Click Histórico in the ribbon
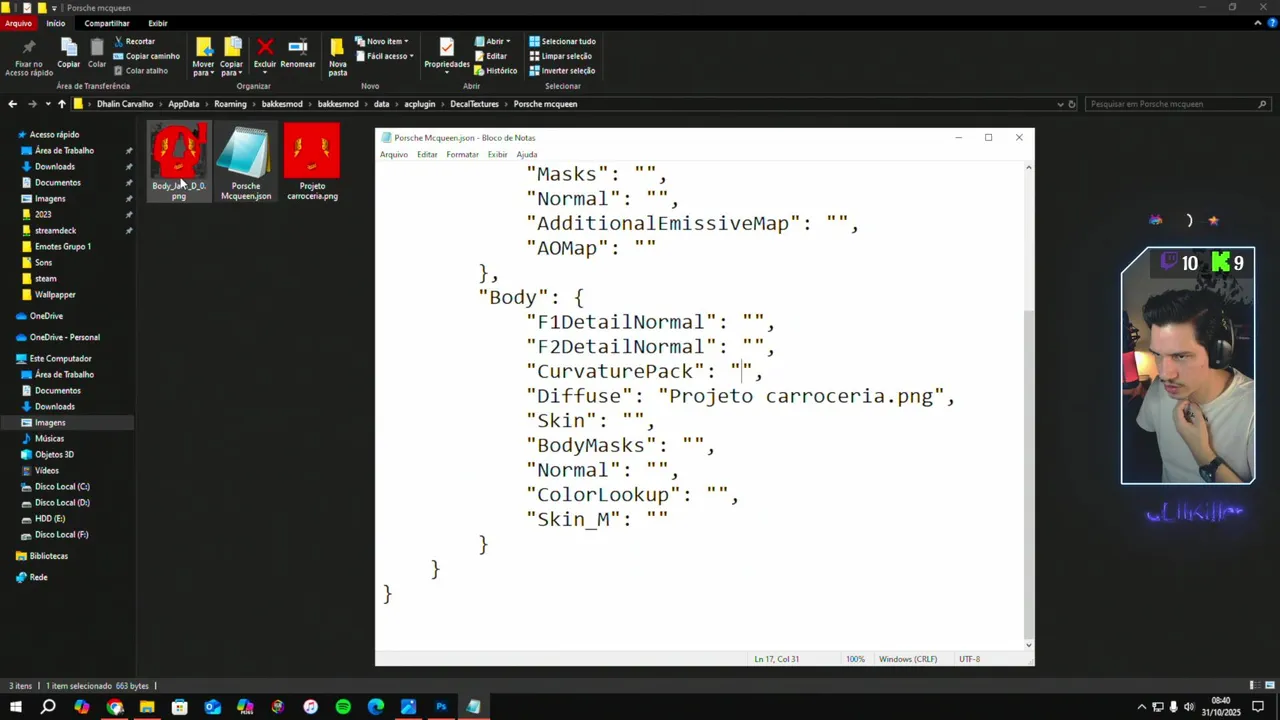Viewport: 1280px width, 720px height. click(x=495, y=71)
